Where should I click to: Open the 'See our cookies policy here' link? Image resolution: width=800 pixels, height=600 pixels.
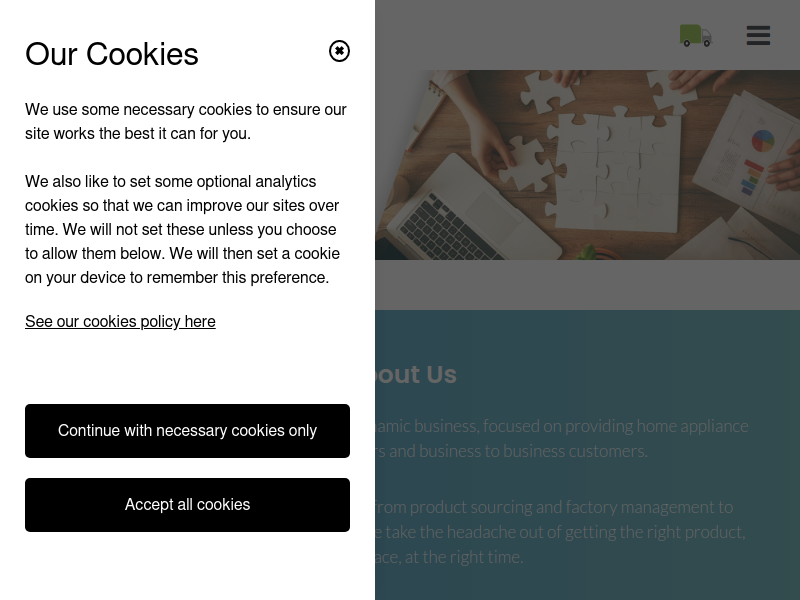pos(120,321)
